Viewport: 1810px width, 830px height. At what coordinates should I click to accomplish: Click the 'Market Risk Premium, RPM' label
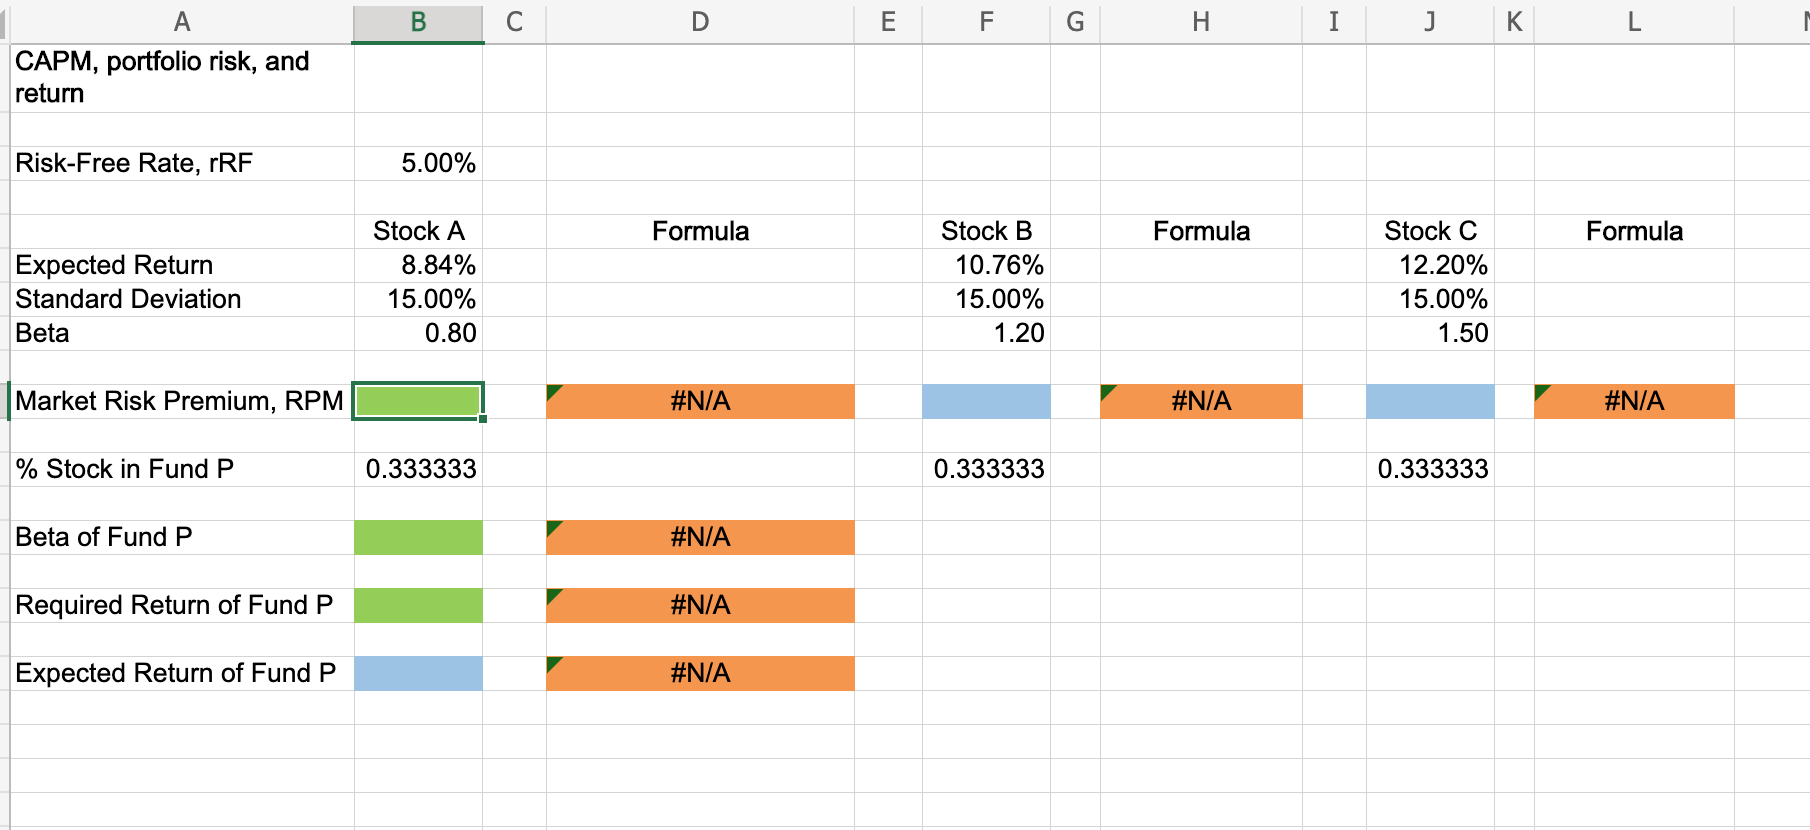click(x=180, y=401)
